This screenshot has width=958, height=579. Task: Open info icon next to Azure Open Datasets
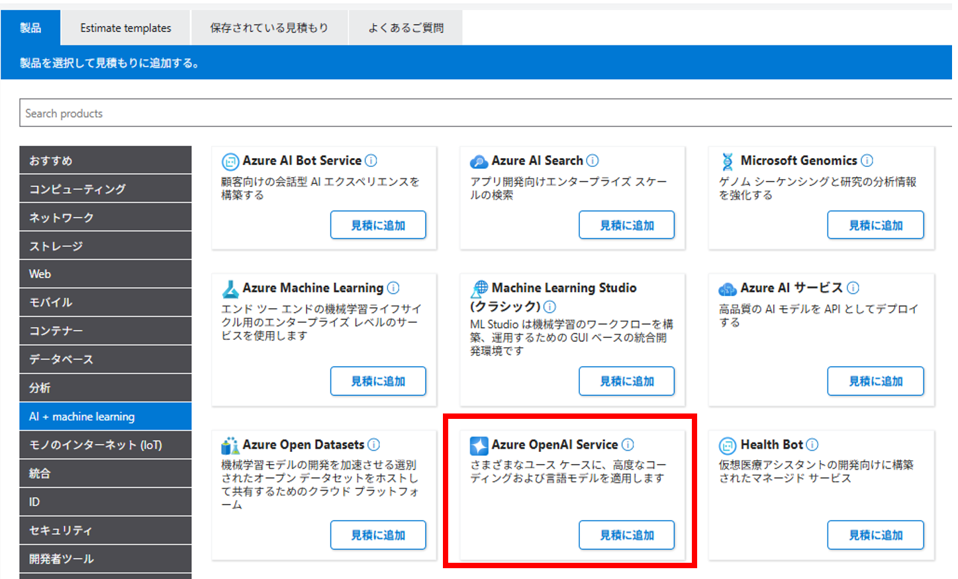373,445
